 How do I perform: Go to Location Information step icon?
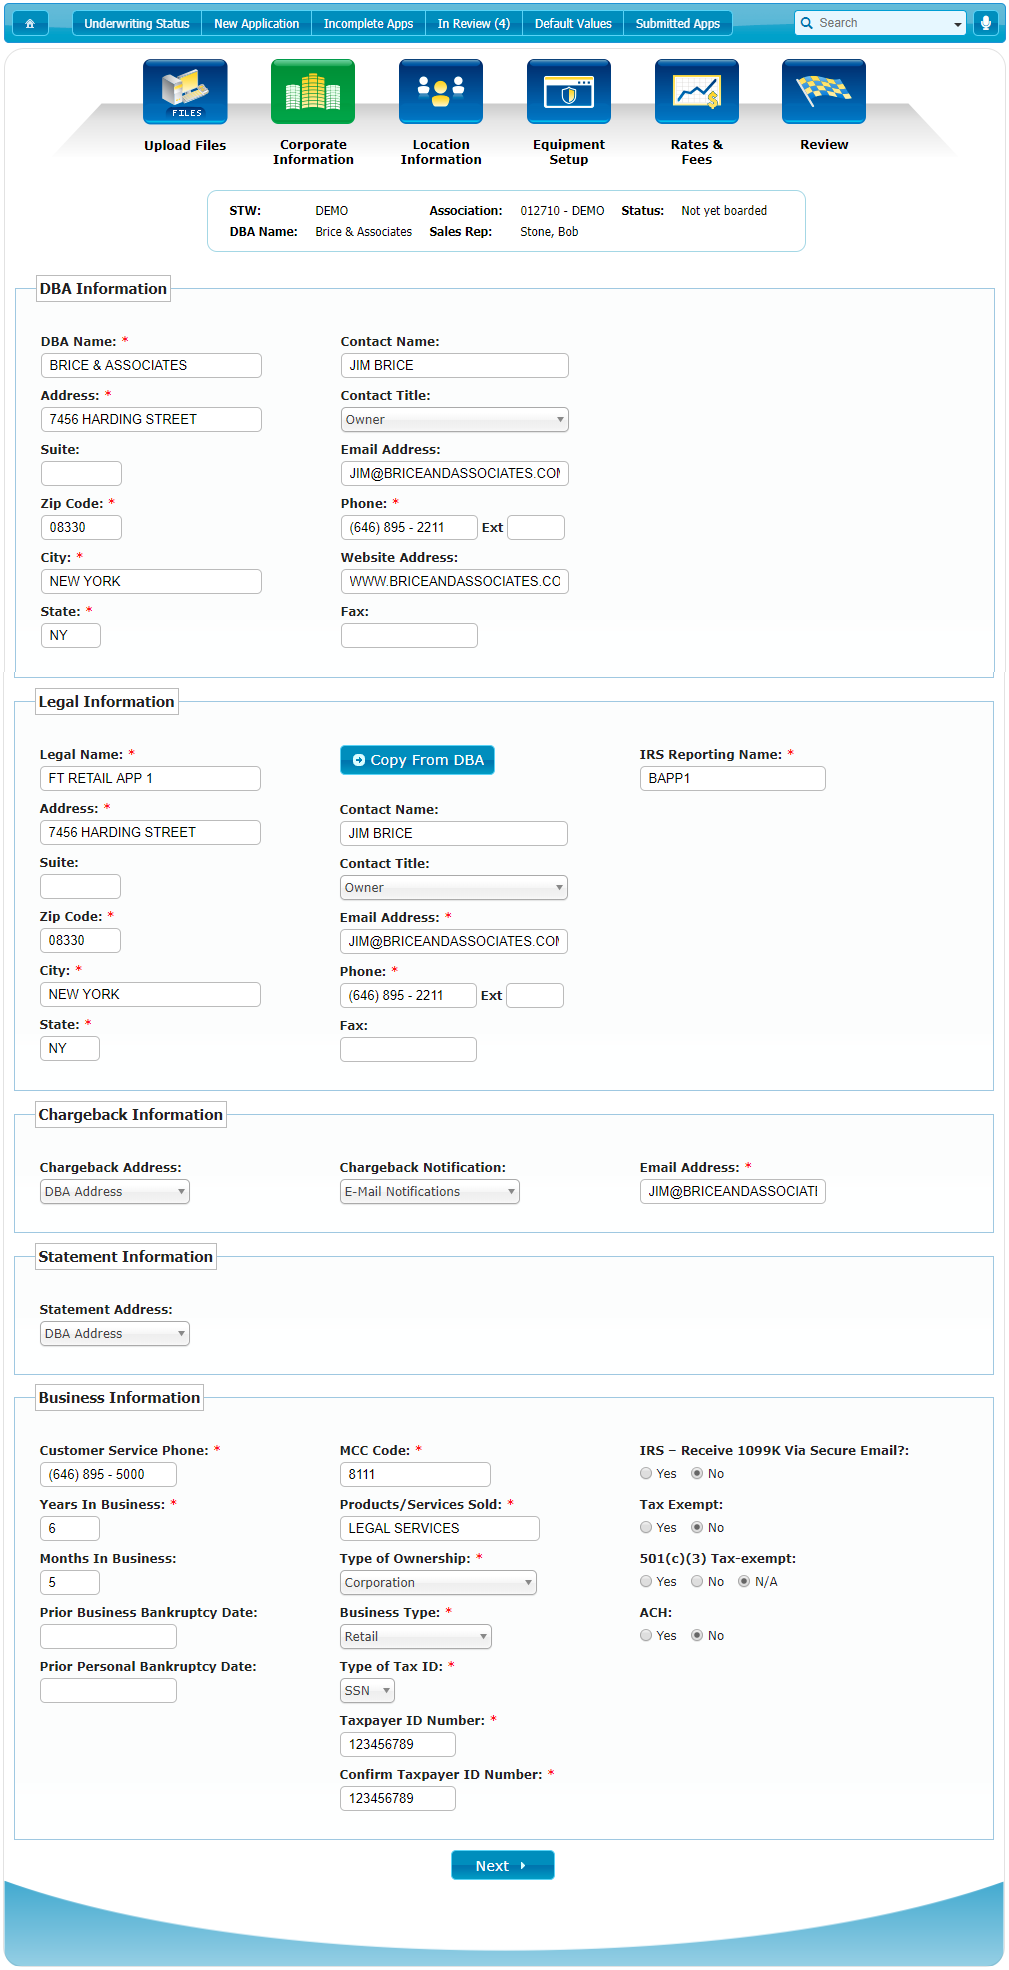point(441,92)
